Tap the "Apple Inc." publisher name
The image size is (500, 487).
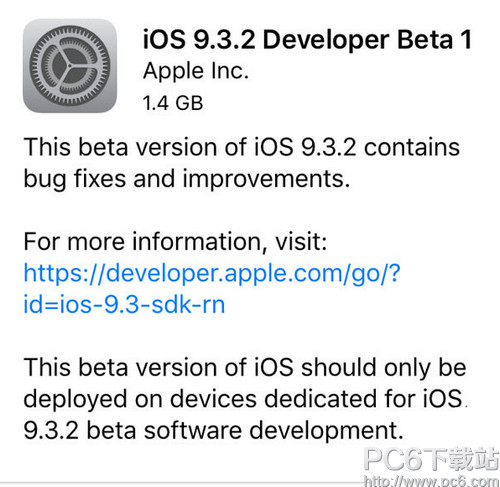196,71
